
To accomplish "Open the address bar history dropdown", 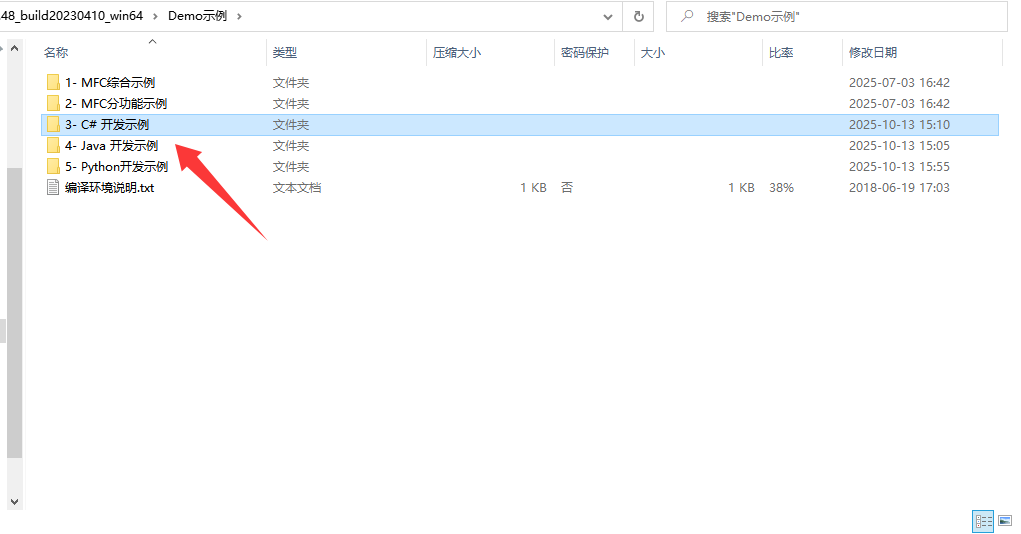I will pos(608,16).
